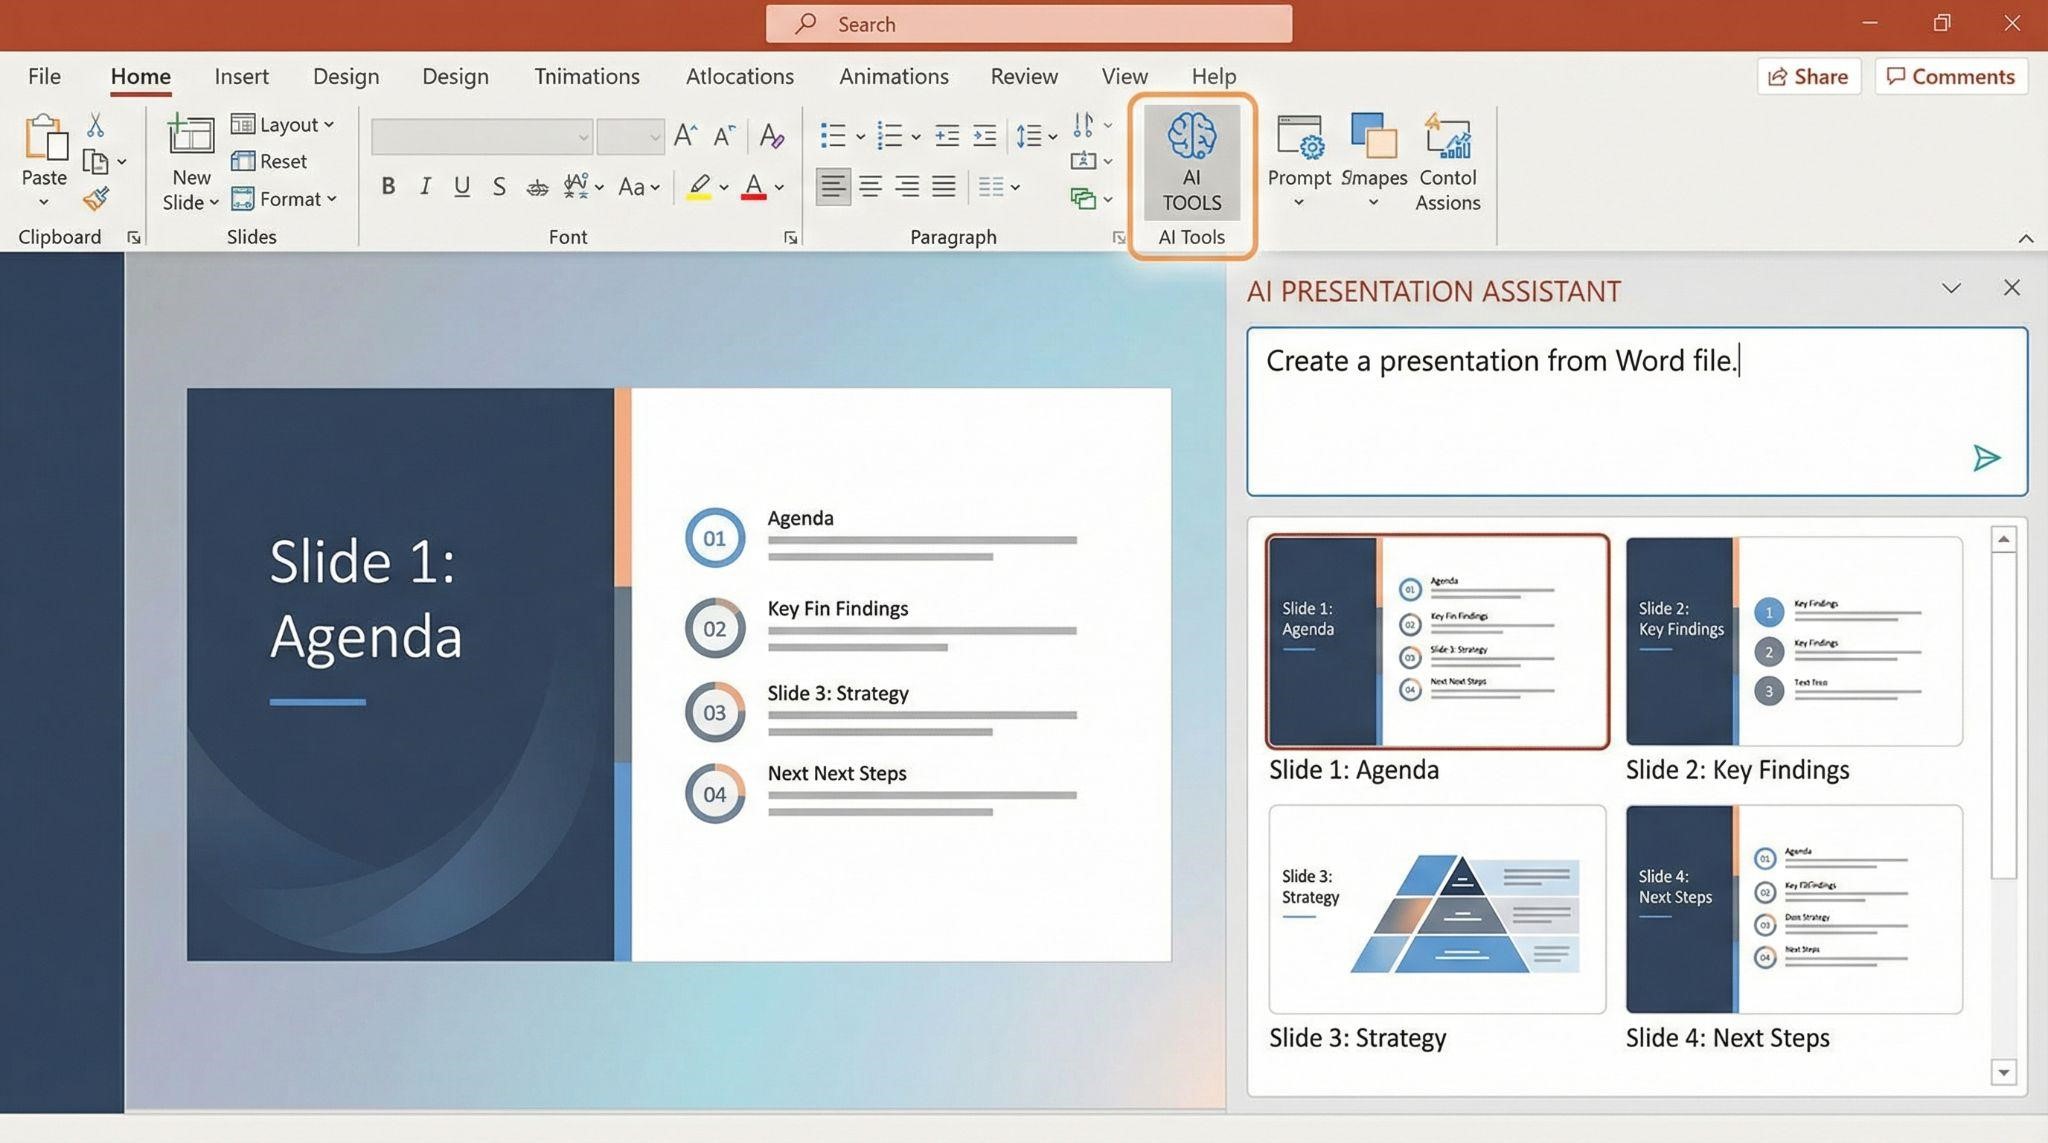Toggle Bold formatting

coord(388,186)
